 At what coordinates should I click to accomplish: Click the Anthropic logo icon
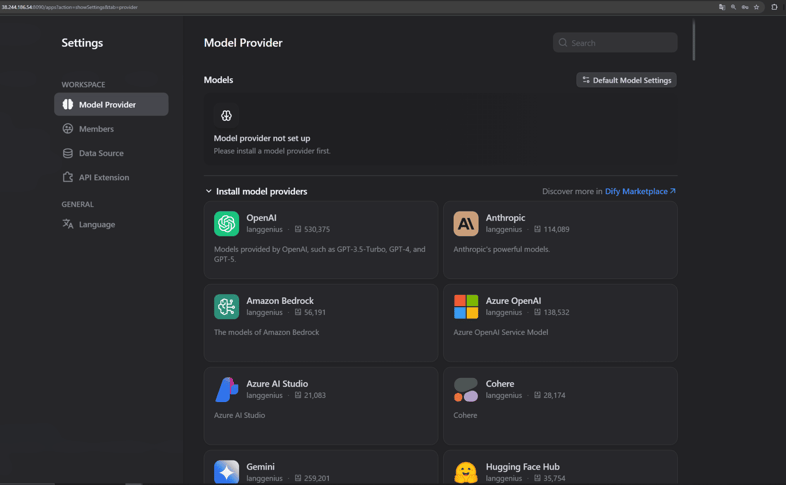466,223
